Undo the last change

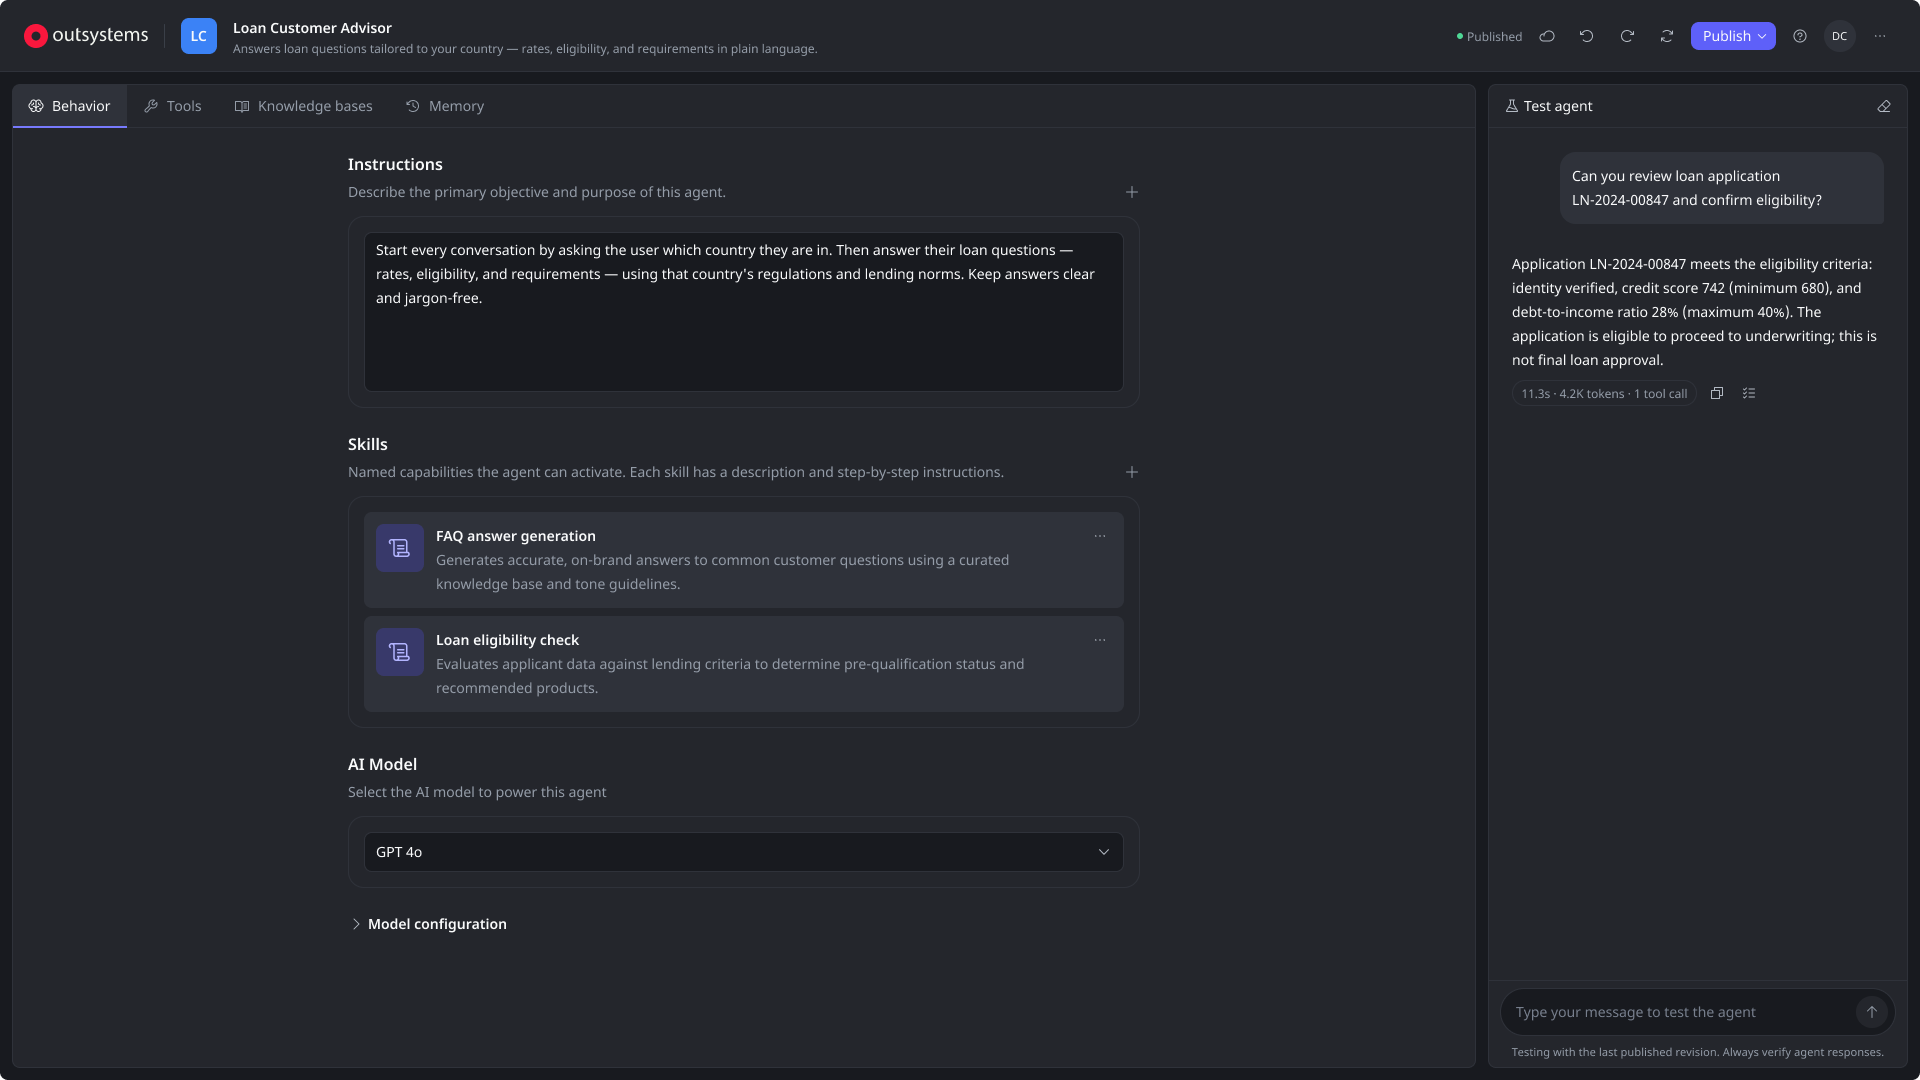[1587, 36]
